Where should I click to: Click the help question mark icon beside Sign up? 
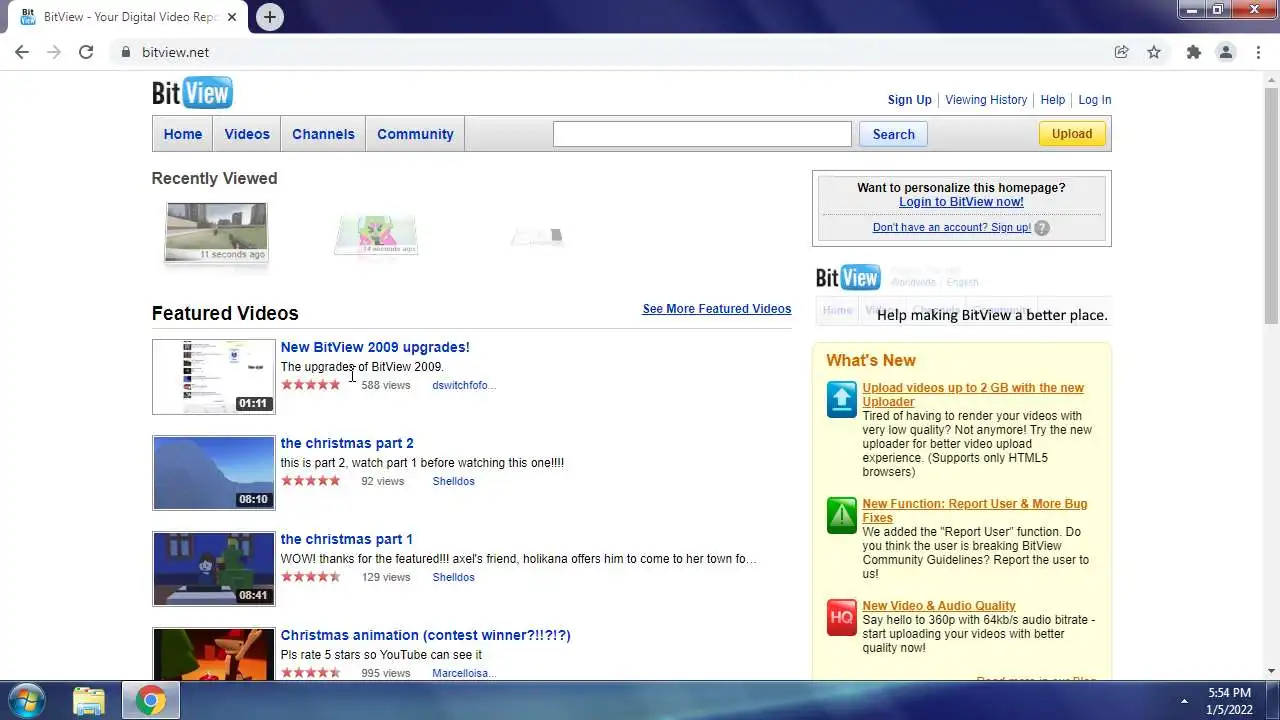[1042, 228]
